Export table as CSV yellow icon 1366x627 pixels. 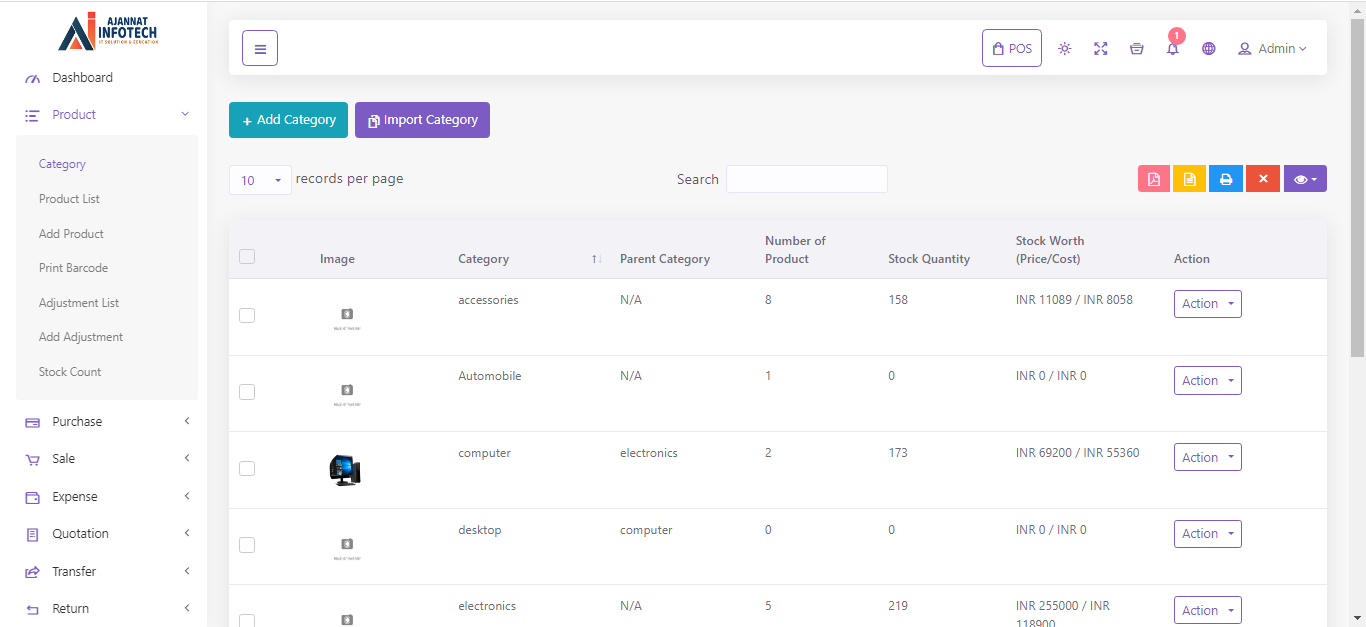pos(1189,179)
